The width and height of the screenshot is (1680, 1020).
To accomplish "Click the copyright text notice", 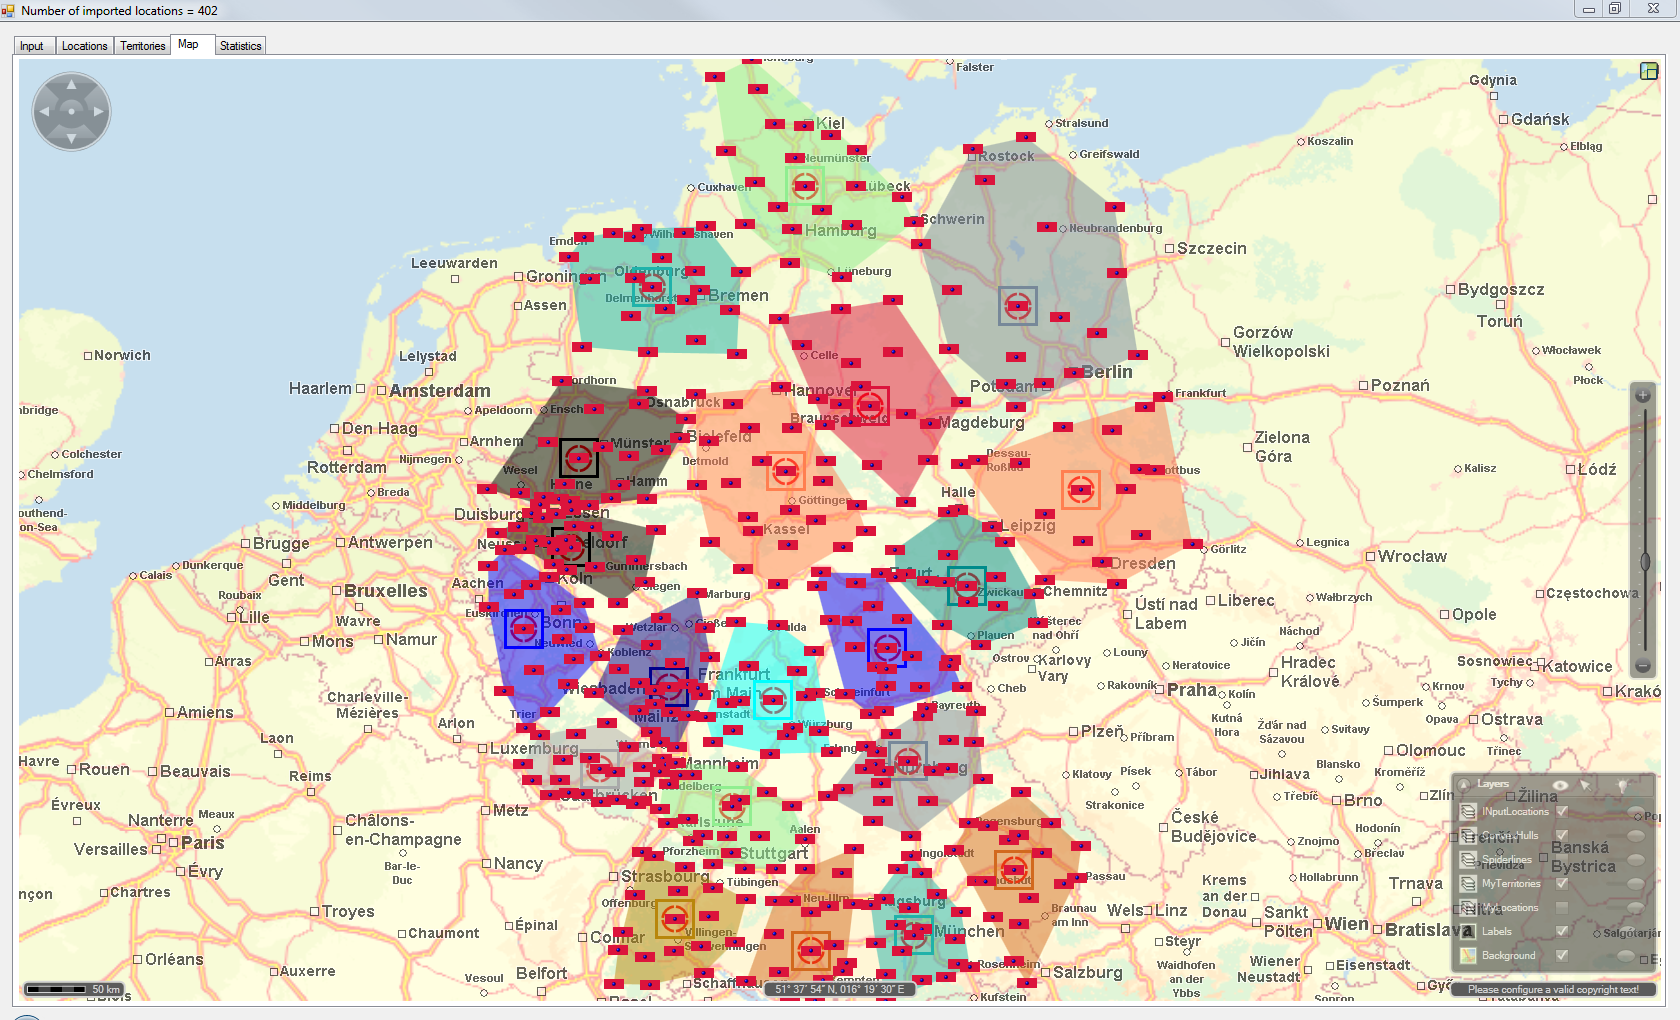I will [1553, 989].
